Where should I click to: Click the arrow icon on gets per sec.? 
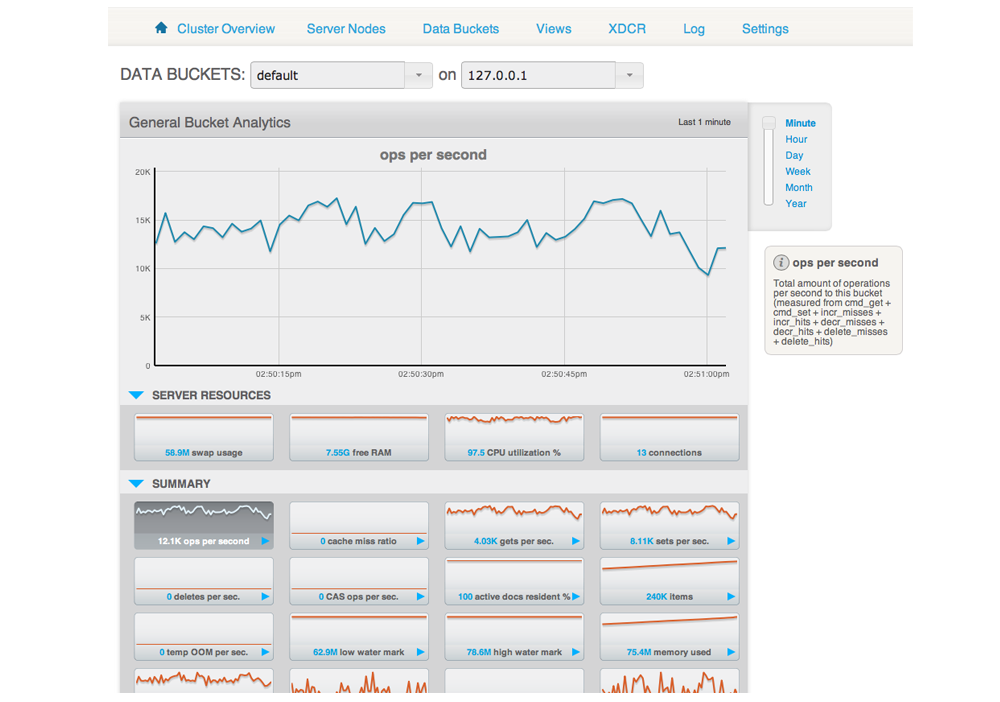coord(576,541)
